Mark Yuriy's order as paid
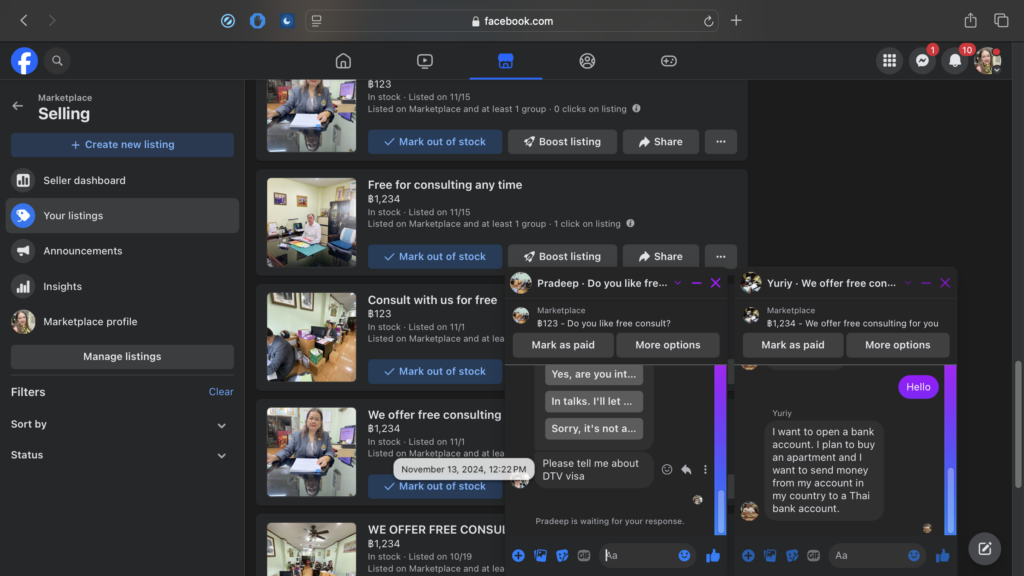This screenshot has height=576, width=1024. pos(793,345)
